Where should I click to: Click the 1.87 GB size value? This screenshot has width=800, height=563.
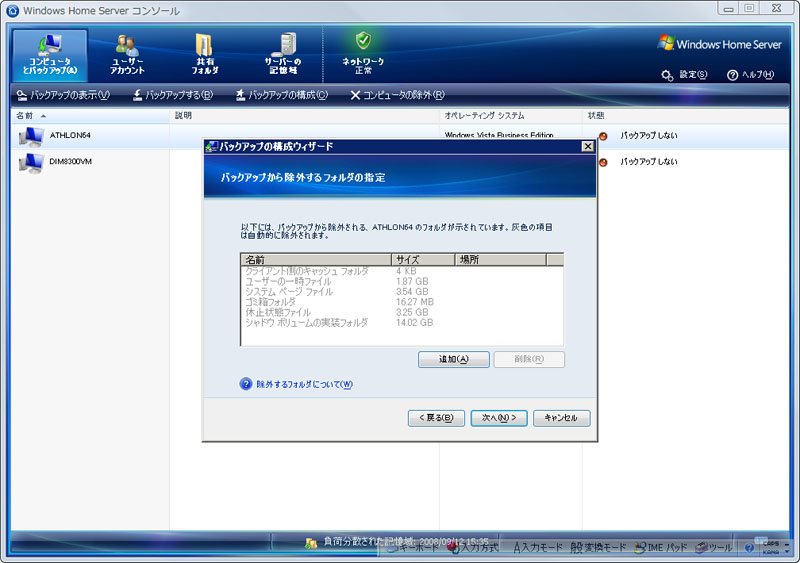pyautogui.click(x=412, y=281)
